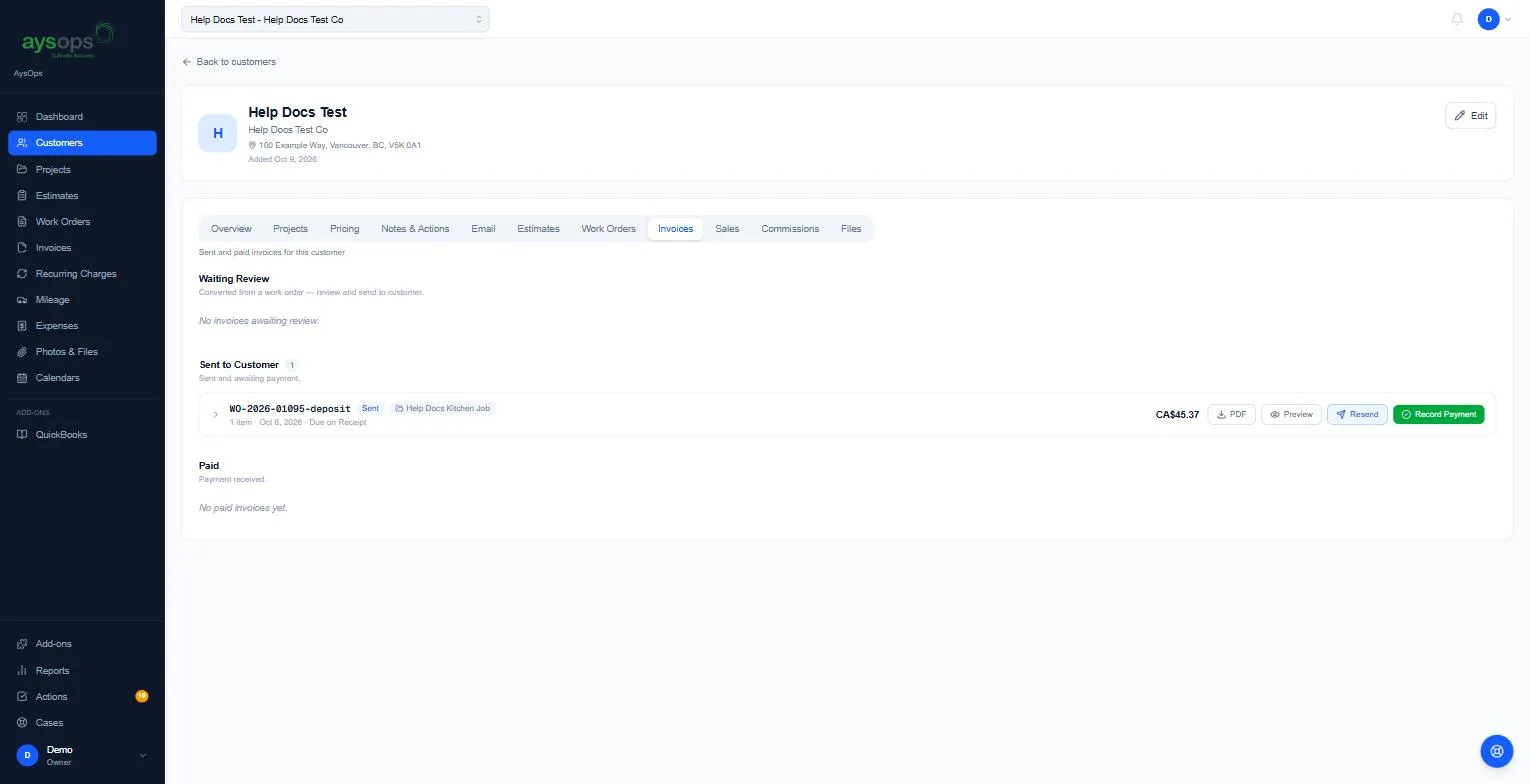Click the location pin icon by address
Screen dimensions: 1530x784
[x=252, y=145]
